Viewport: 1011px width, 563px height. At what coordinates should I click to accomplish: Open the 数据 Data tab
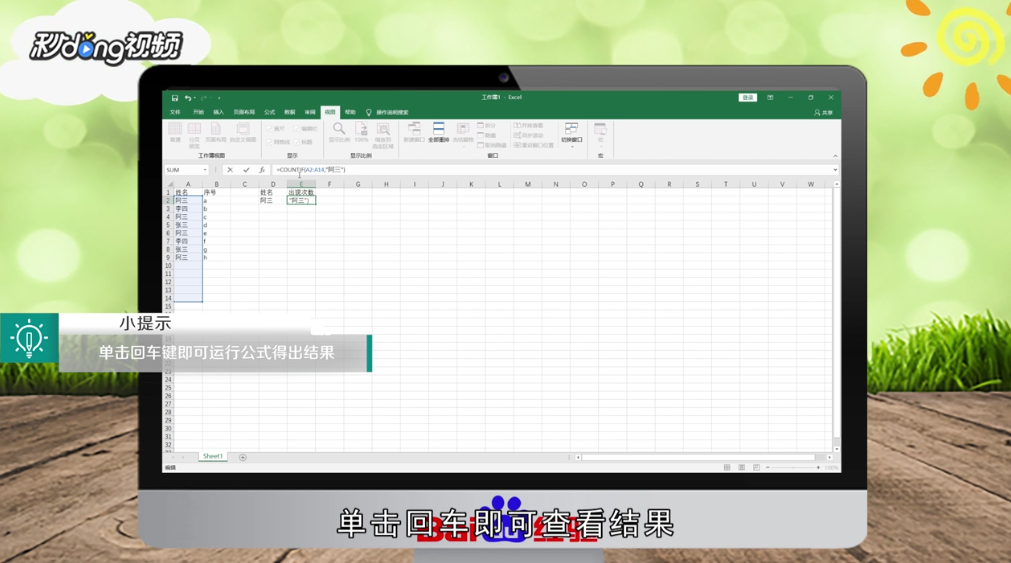click(290, 112)
